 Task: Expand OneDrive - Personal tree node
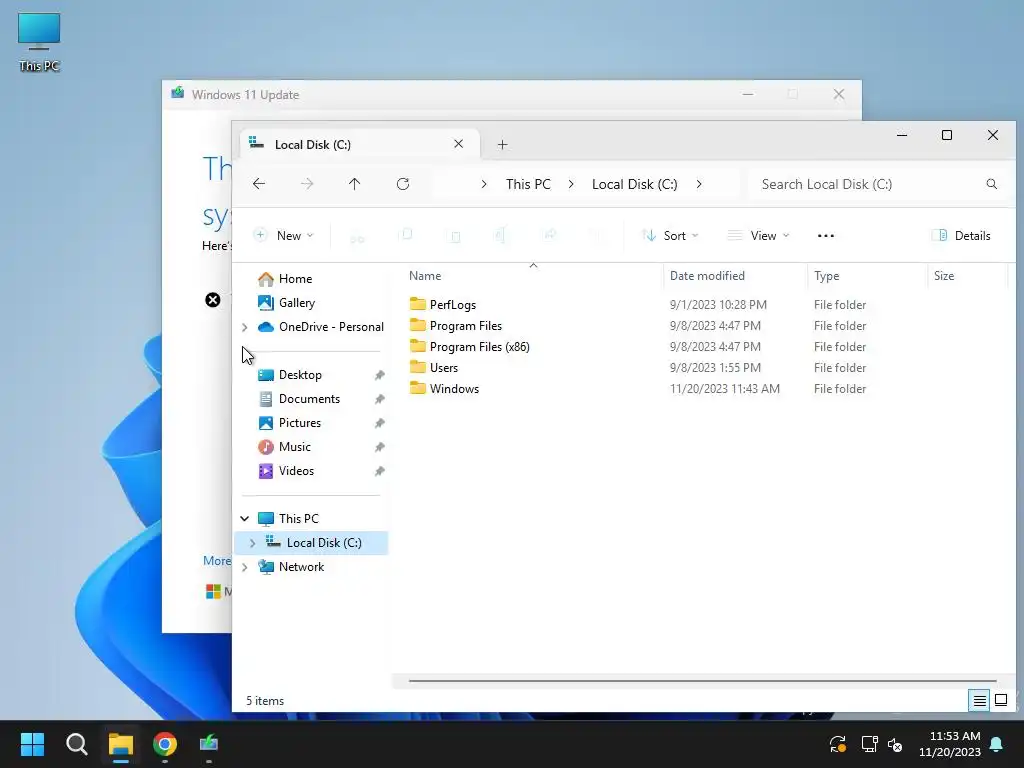pos(245,327)
